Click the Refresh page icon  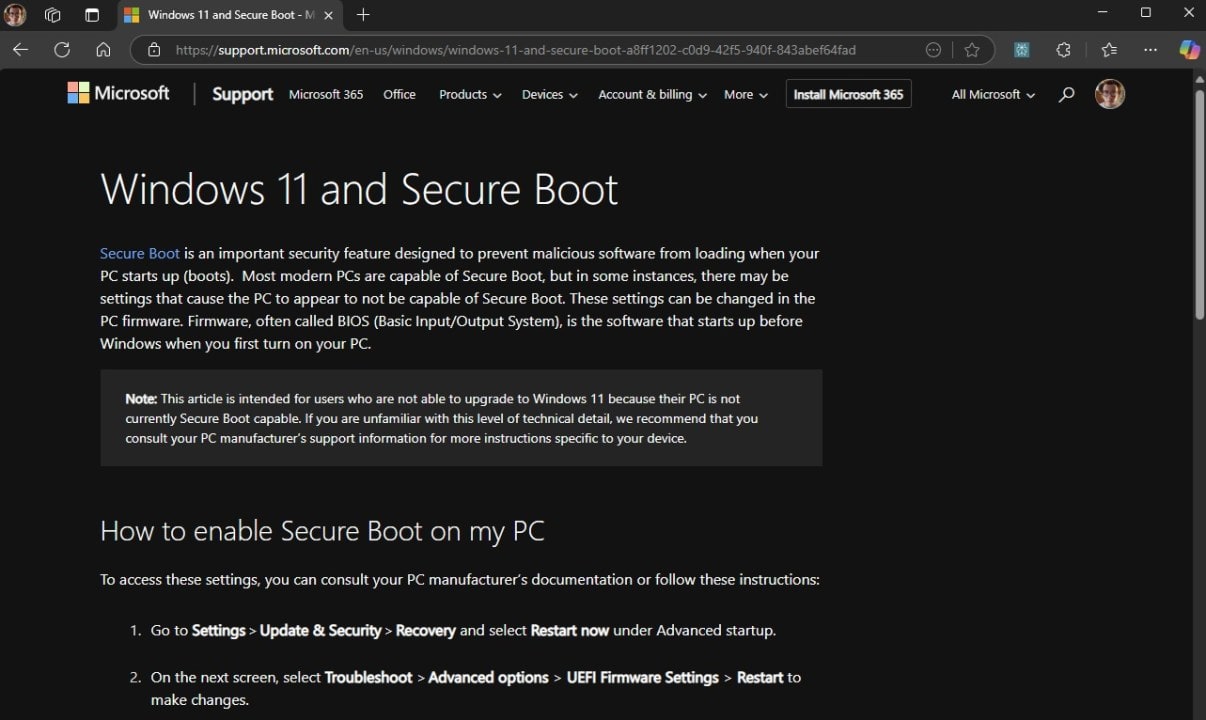(x=61, y=49)
